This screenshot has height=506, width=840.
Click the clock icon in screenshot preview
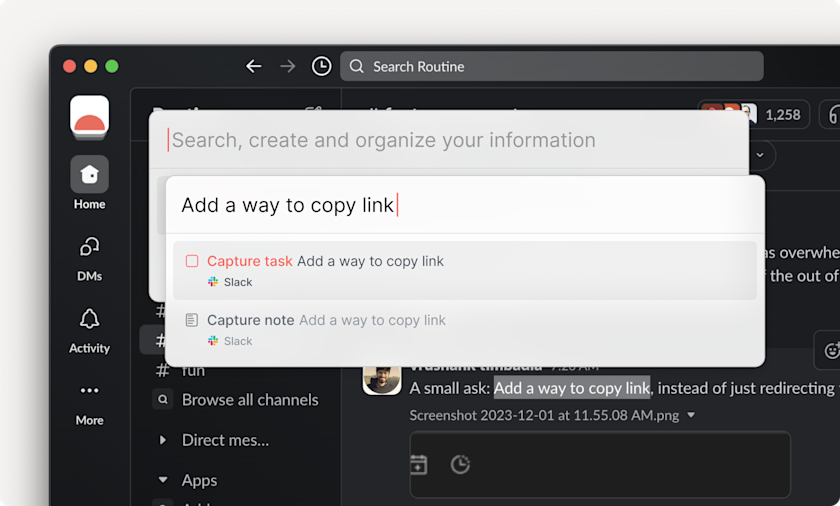pos(460,464)
